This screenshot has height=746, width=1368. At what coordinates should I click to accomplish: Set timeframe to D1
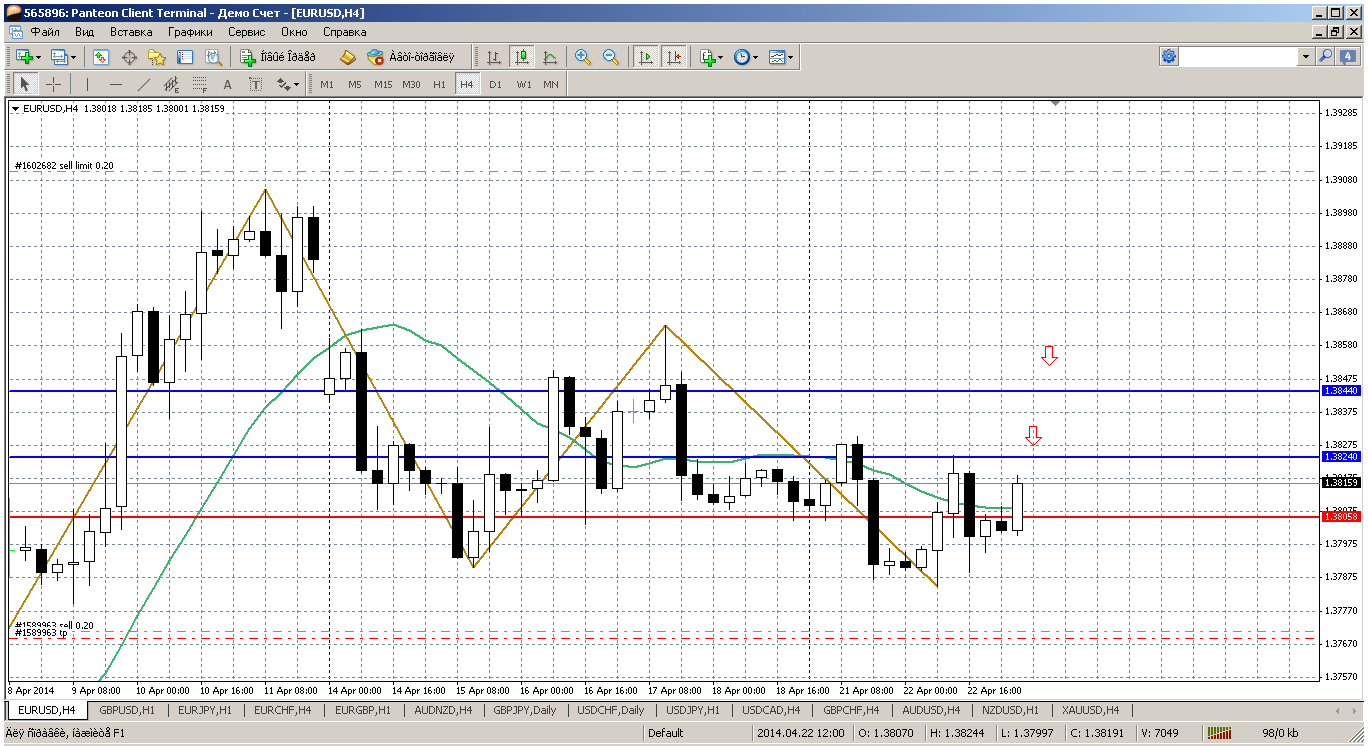point(495,84)
